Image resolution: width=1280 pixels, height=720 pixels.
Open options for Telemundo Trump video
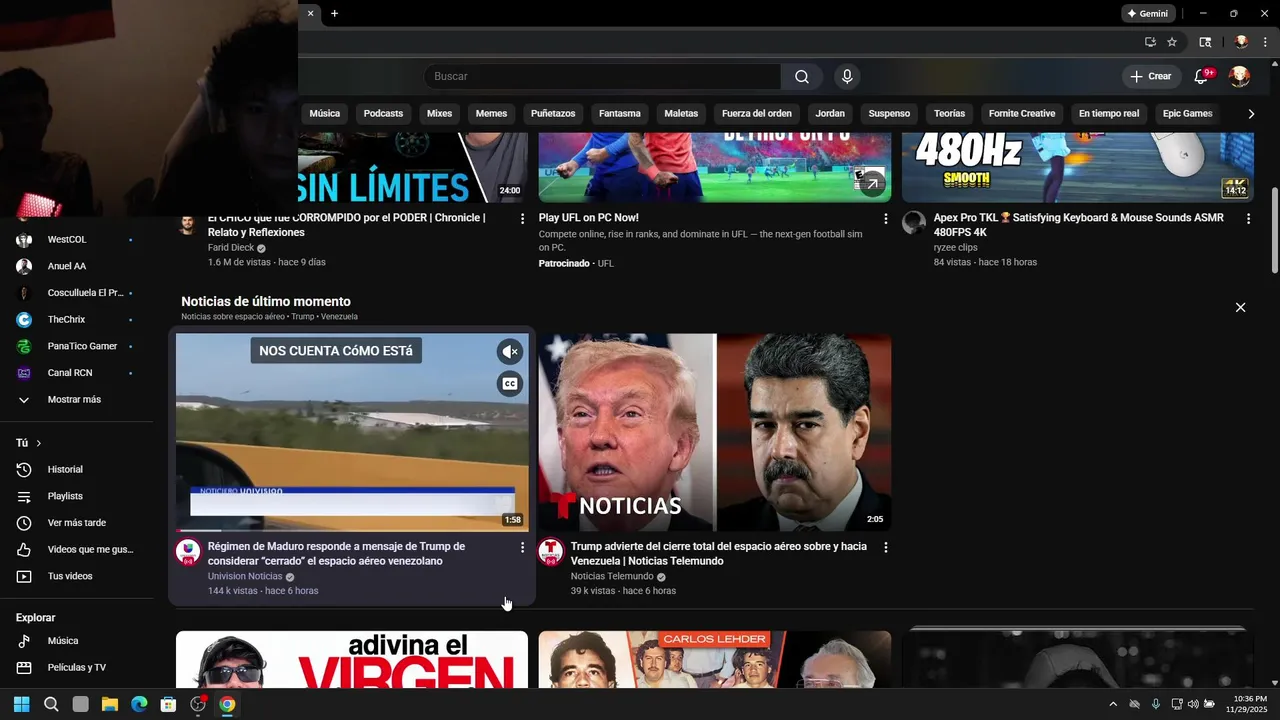[x=885, y=548]
